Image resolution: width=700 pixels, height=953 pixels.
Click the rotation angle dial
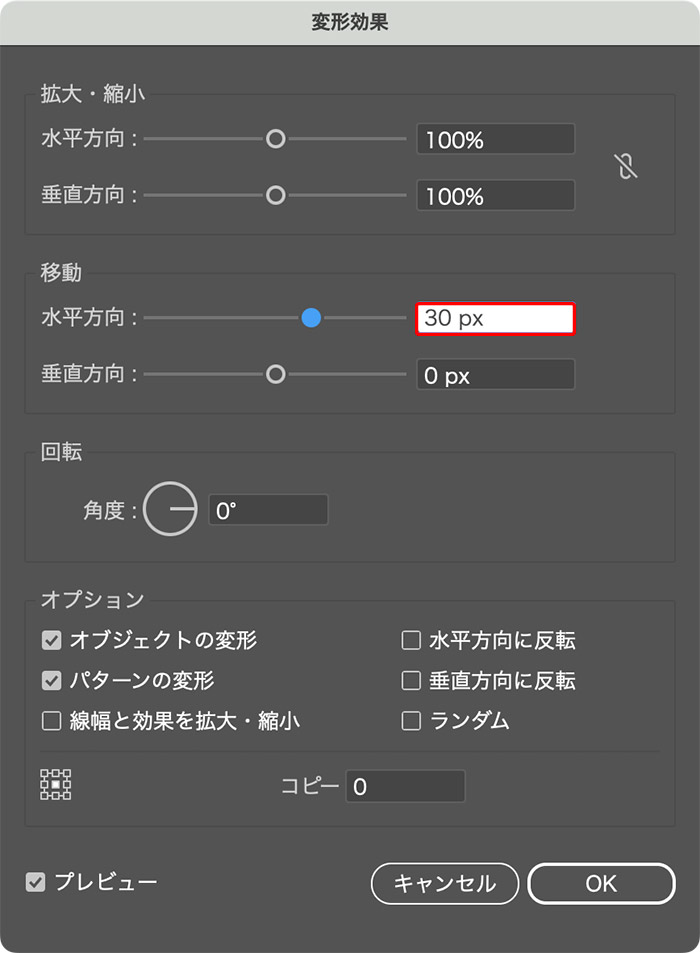[x=170, y=510]
